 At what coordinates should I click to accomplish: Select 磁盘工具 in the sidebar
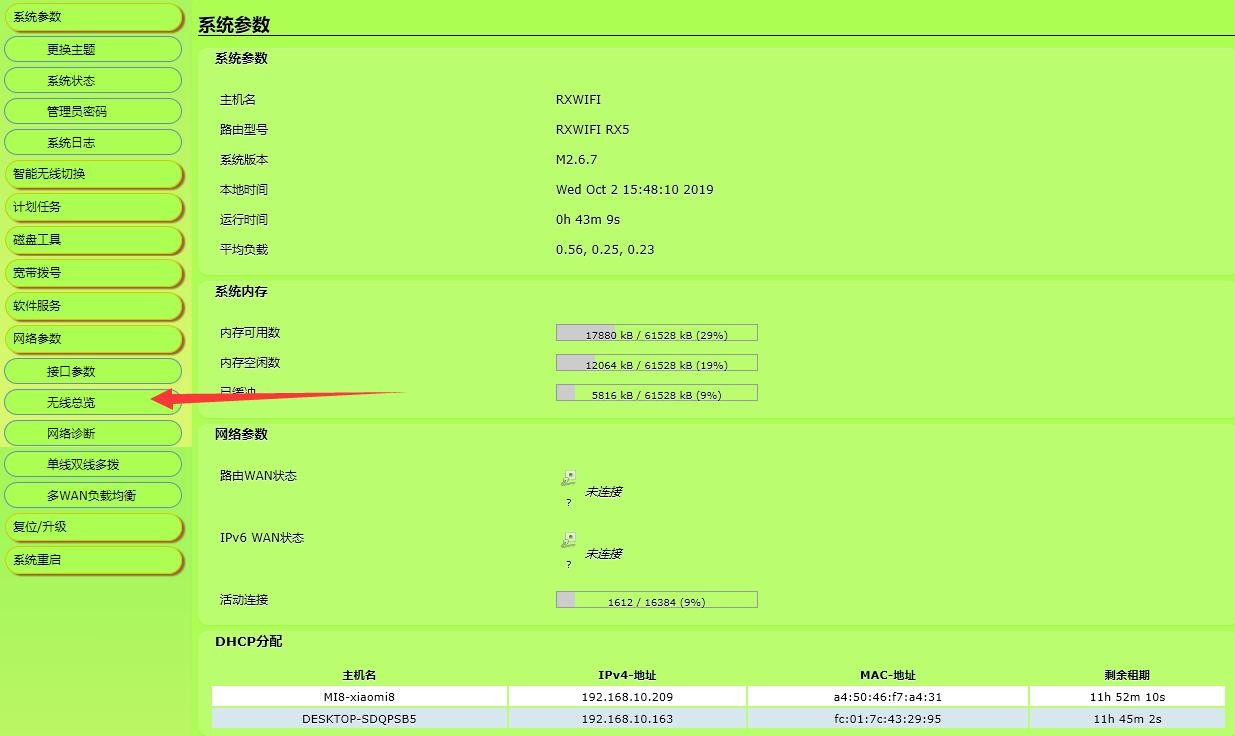pyautogui.click(x=93, y=240)
